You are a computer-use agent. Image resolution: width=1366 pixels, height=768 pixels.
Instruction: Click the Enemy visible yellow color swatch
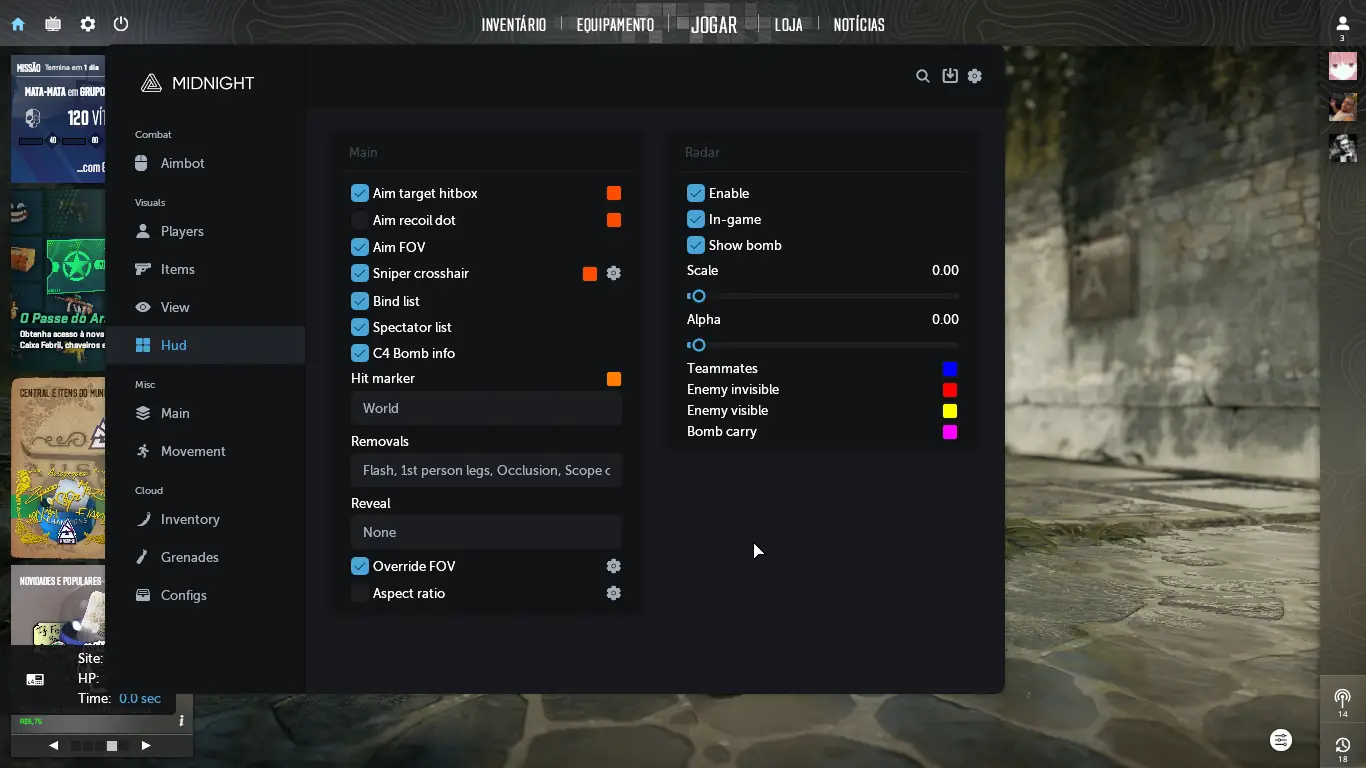(x=950, y=411)
